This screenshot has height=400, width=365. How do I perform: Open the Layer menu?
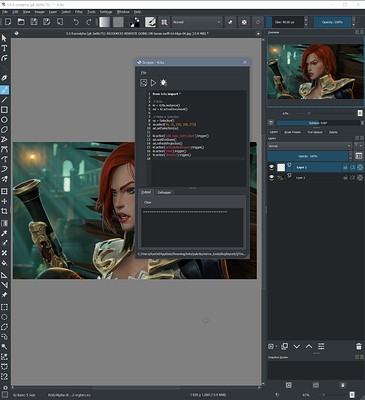tap(53, 12)
